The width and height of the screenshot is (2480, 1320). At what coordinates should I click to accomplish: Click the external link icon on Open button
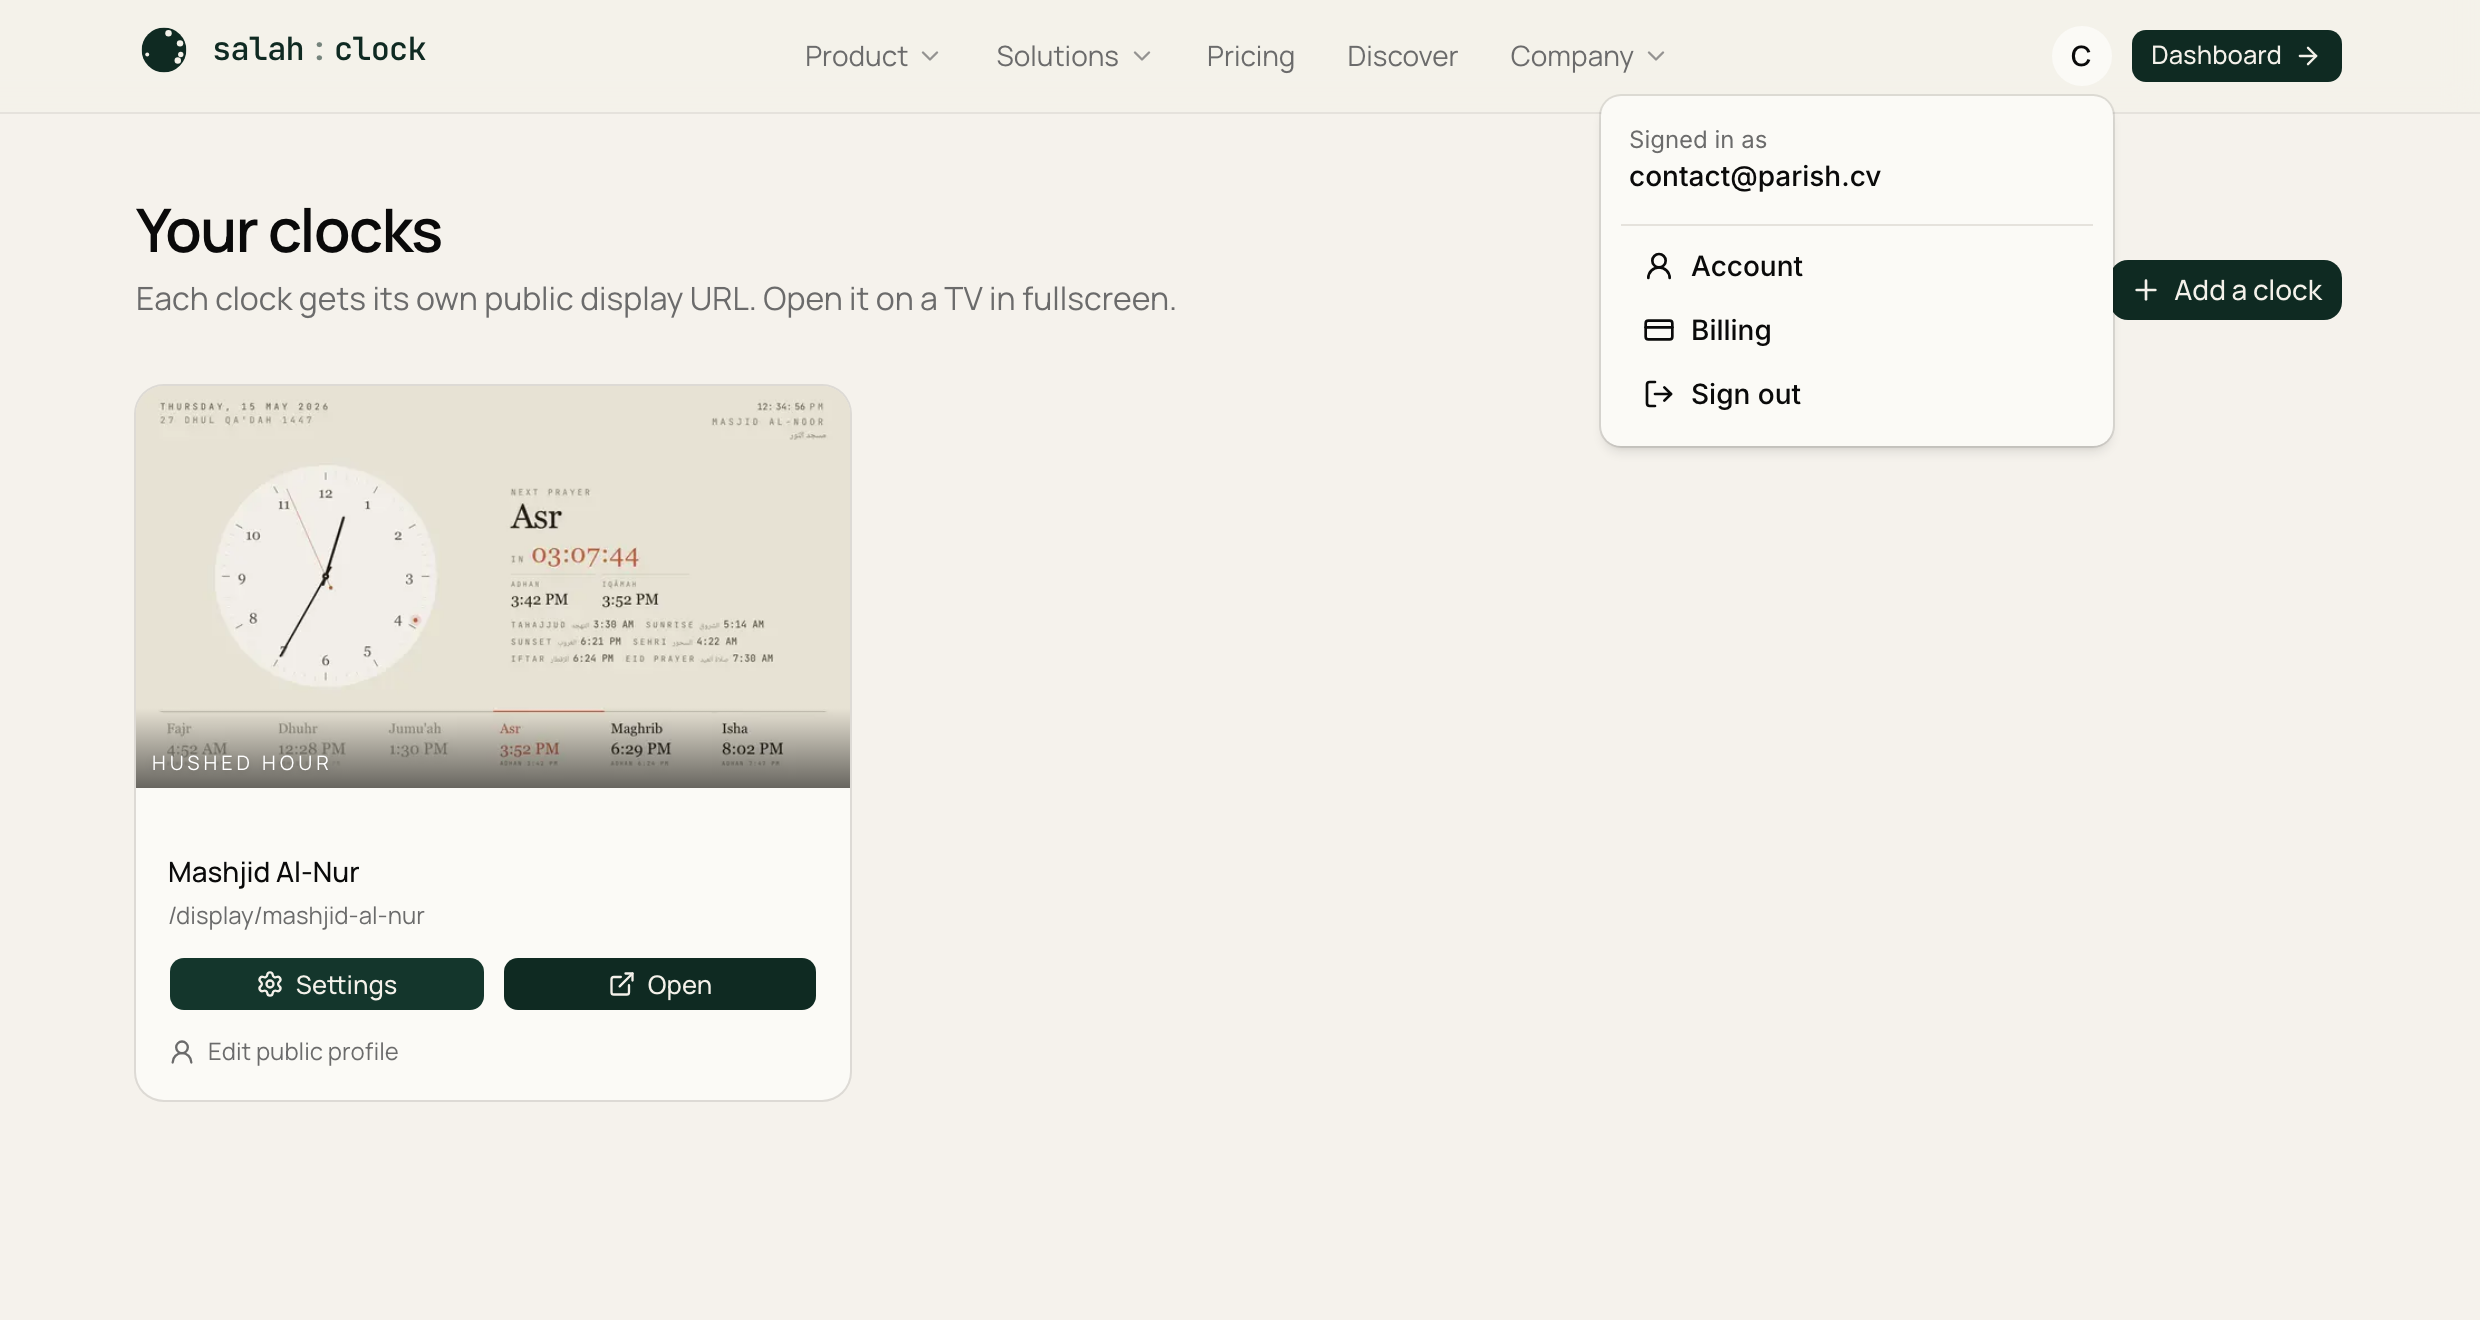point(621,984)
